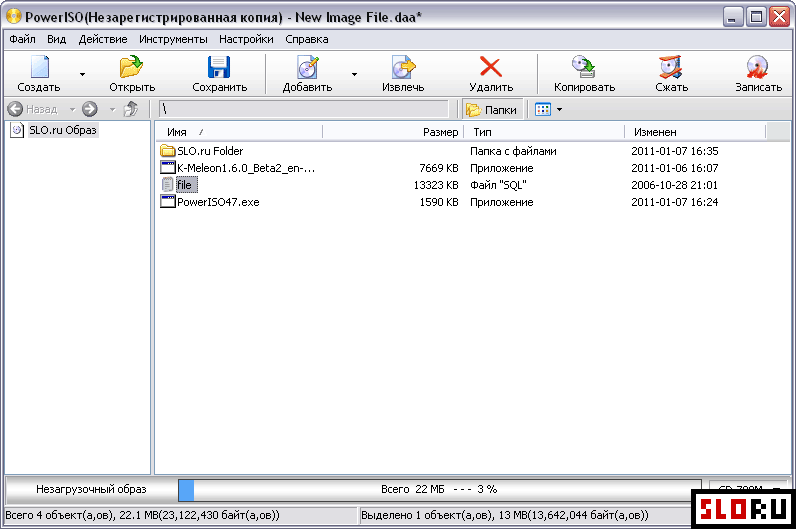Open the view mode dropdown arrow
The image size is (796, 529).
pos(559,109)
